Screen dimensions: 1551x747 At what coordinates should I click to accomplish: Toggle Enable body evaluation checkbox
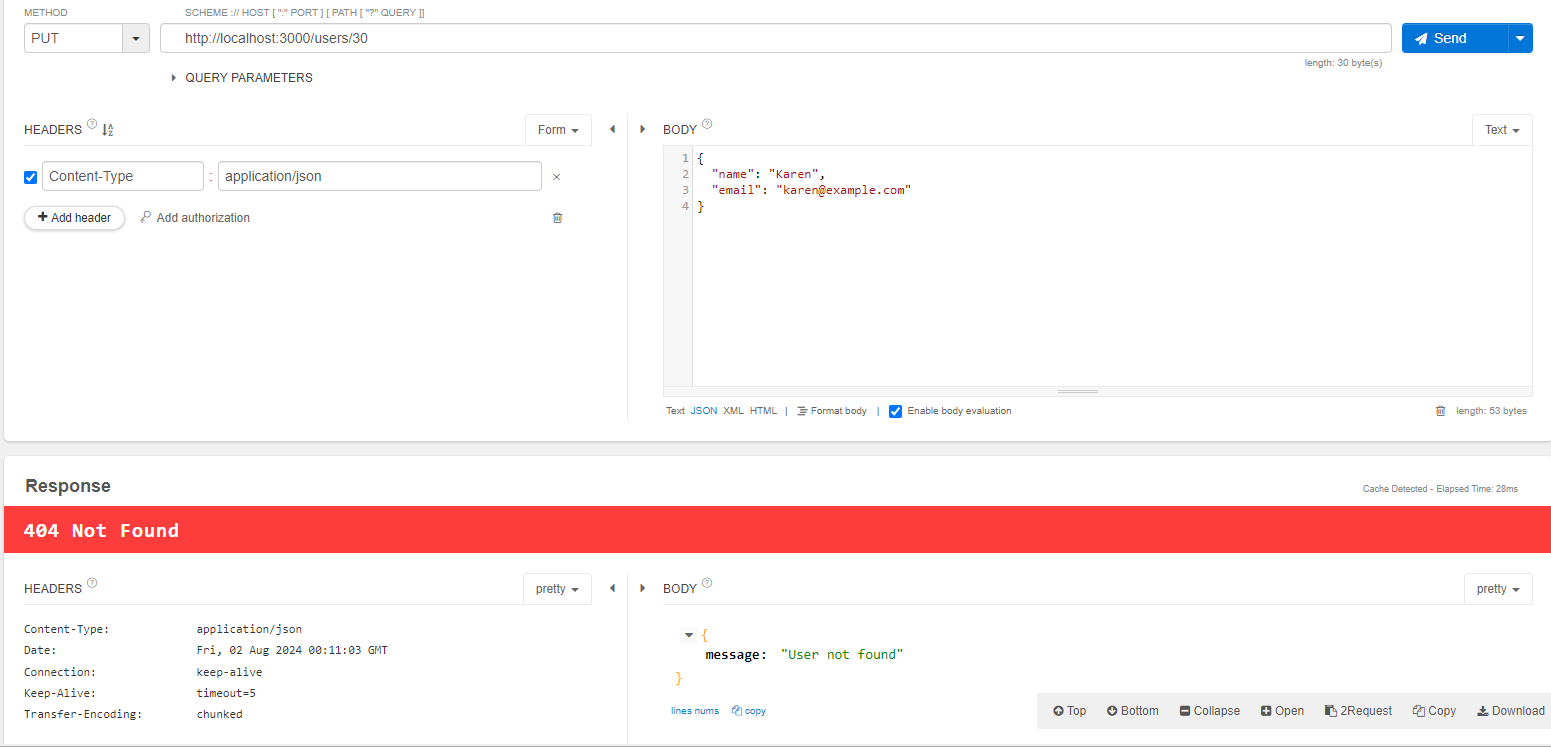tap(896, 411)
